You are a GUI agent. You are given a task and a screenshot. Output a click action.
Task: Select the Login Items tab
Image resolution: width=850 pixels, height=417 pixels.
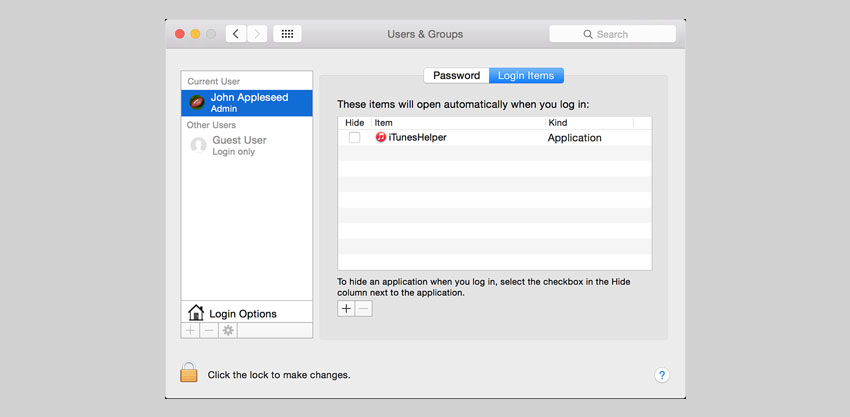pos(527,76)
